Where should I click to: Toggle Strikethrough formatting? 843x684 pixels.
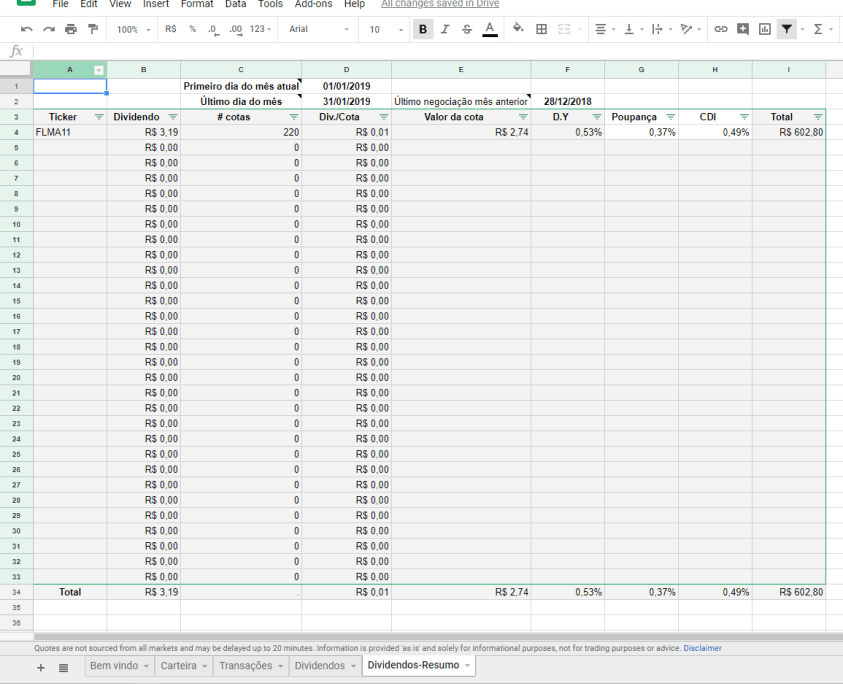point(467,29)
